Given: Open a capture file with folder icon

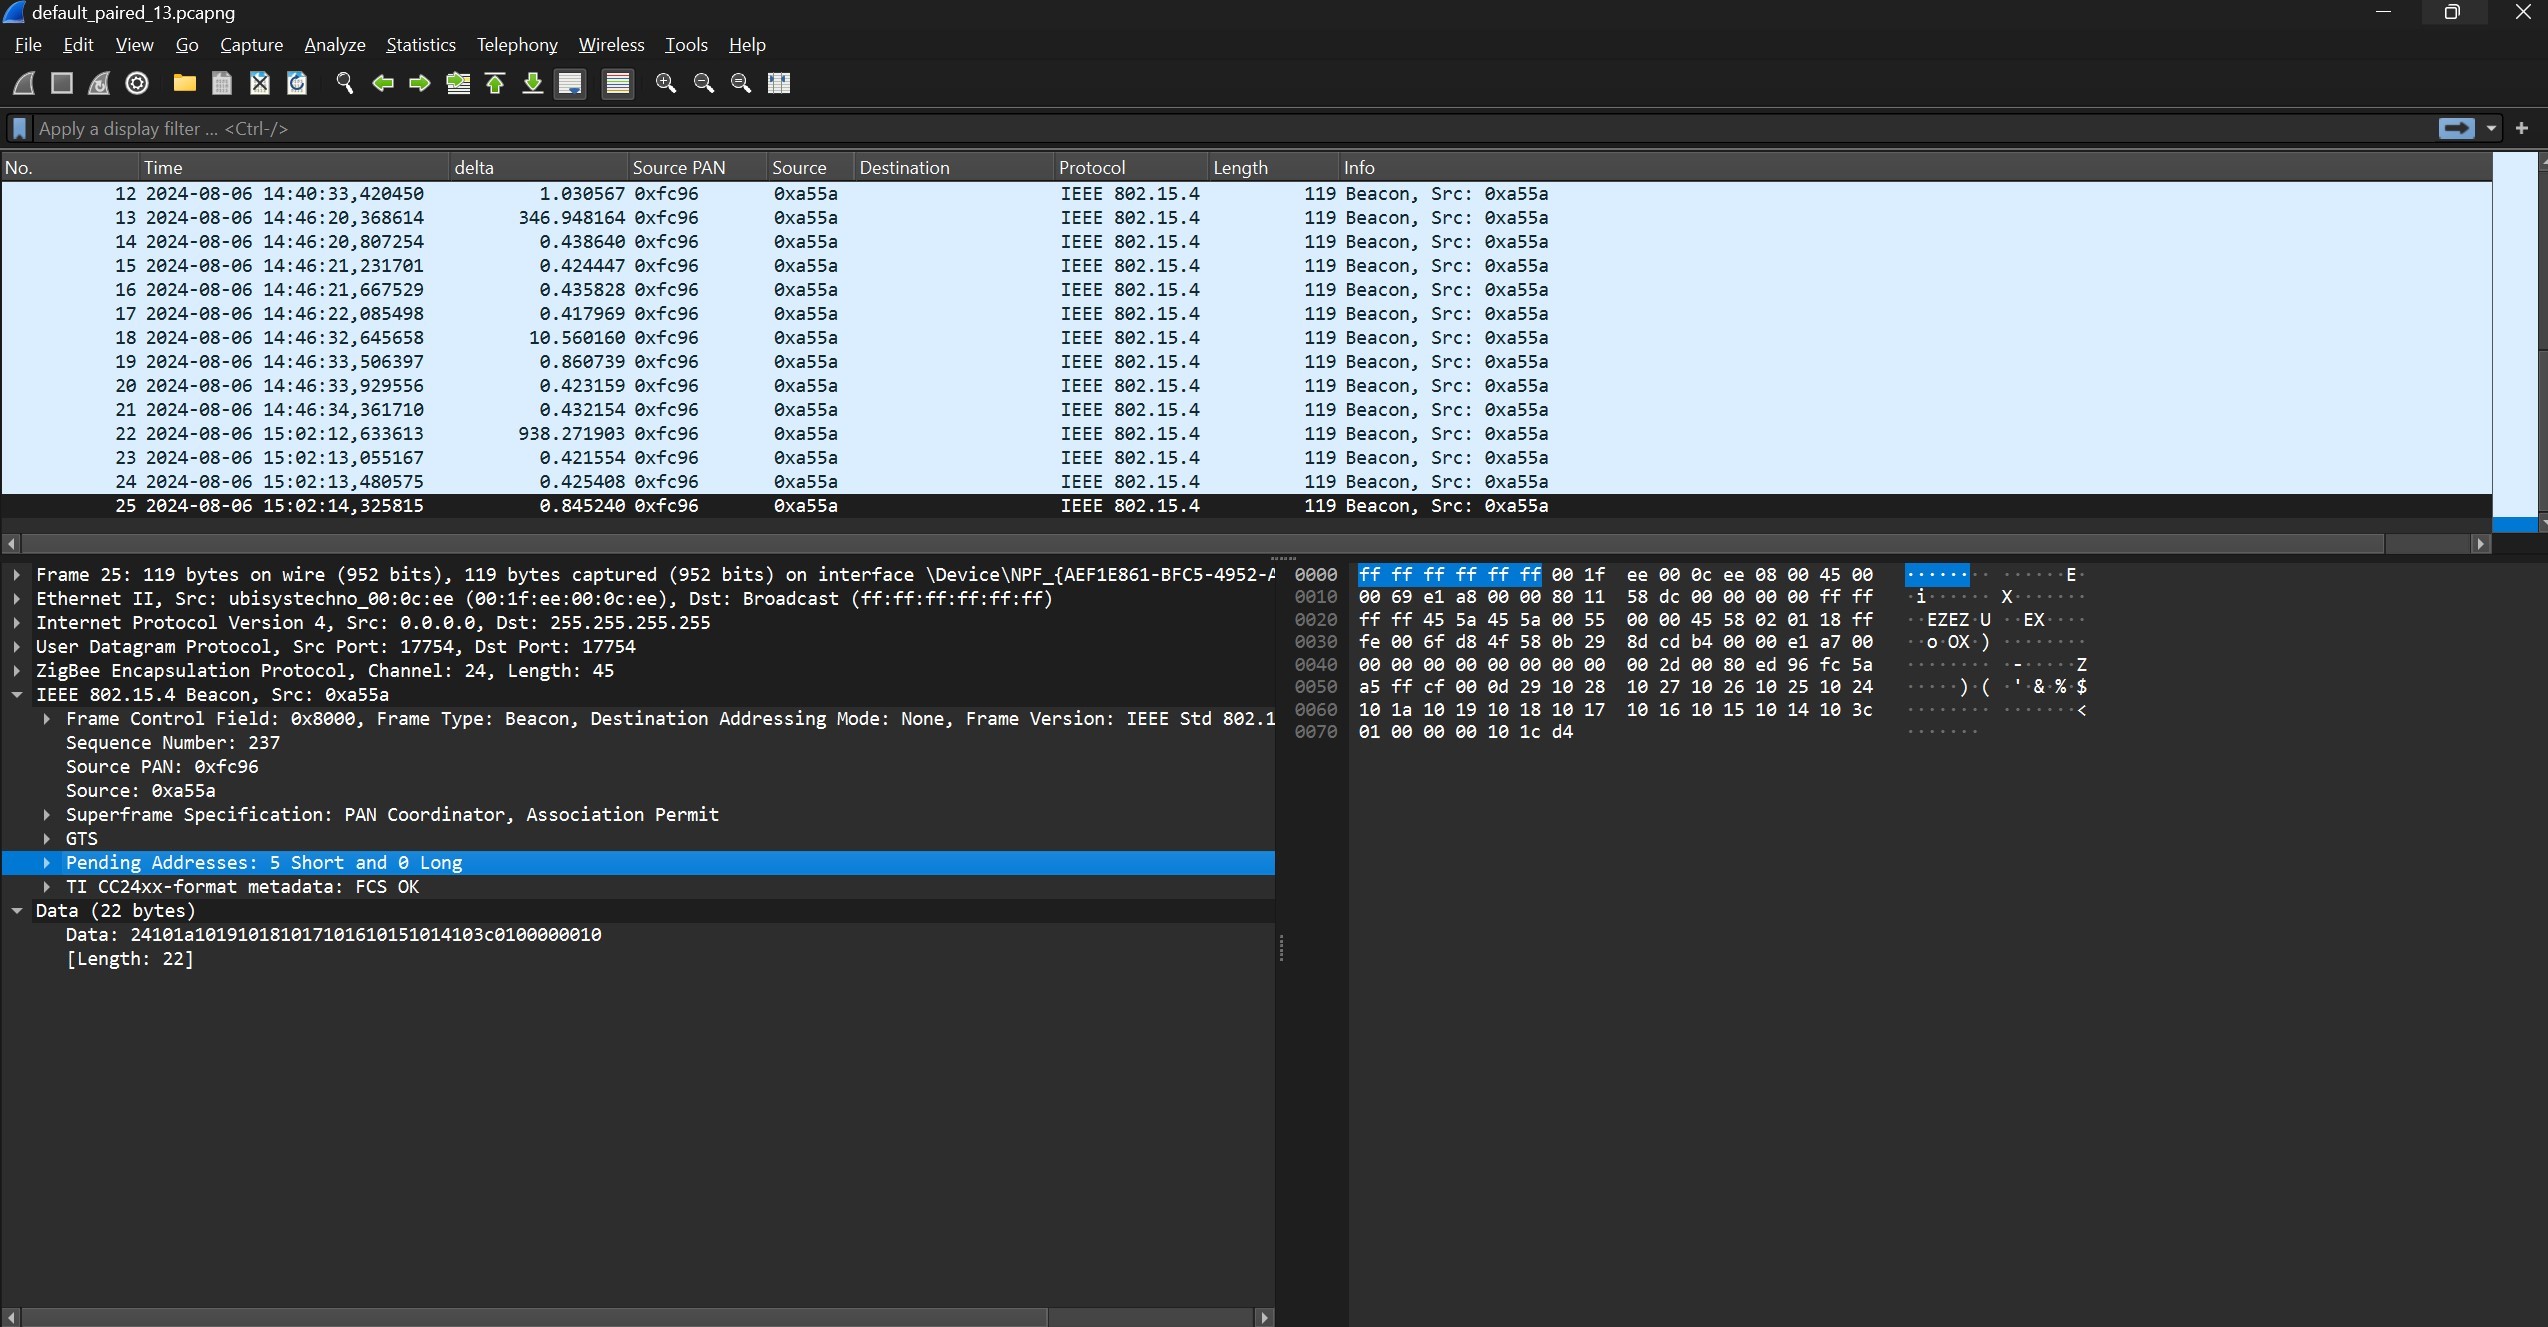Looking at the screenshot, I should pyautogui.click(x=184, y=83).
